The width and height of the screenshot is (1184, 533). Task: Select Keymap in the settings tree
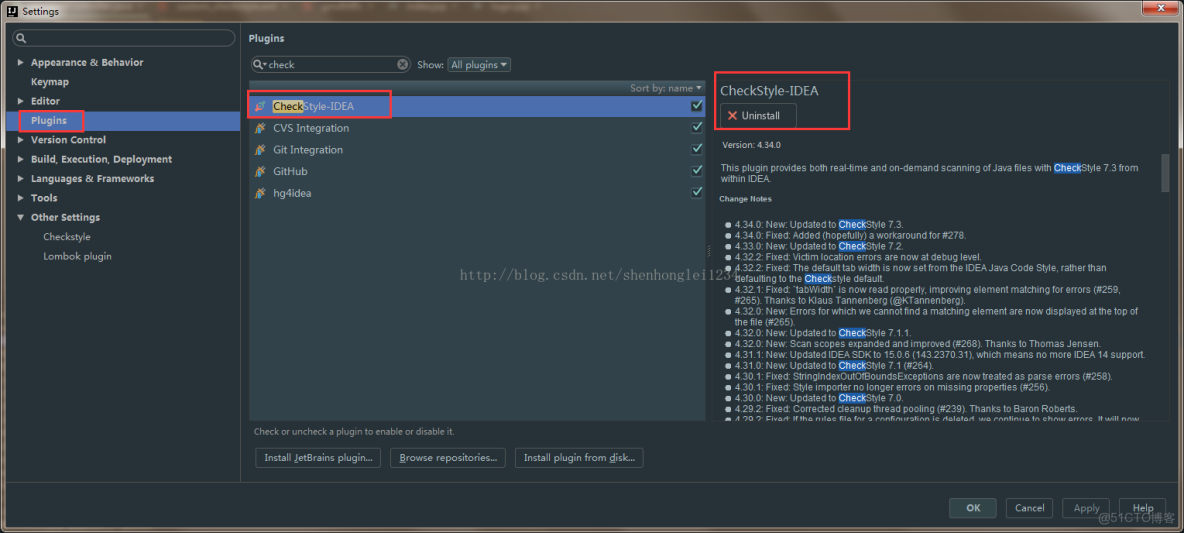click(x=50, y=82)
